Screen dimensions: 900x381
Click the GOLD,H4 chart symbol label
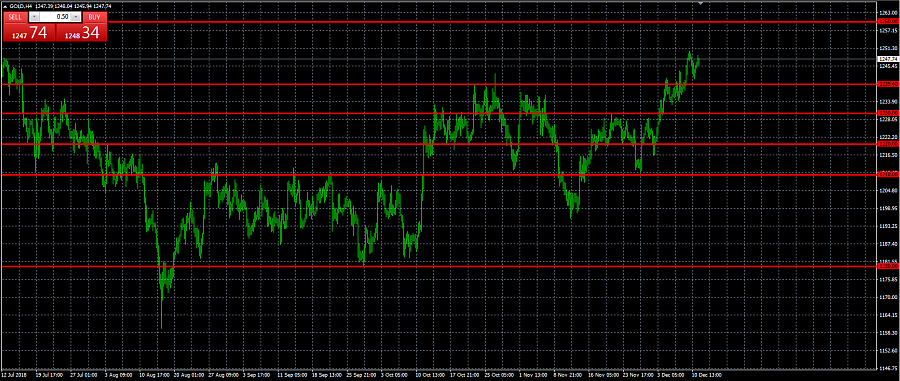[21, 6]
